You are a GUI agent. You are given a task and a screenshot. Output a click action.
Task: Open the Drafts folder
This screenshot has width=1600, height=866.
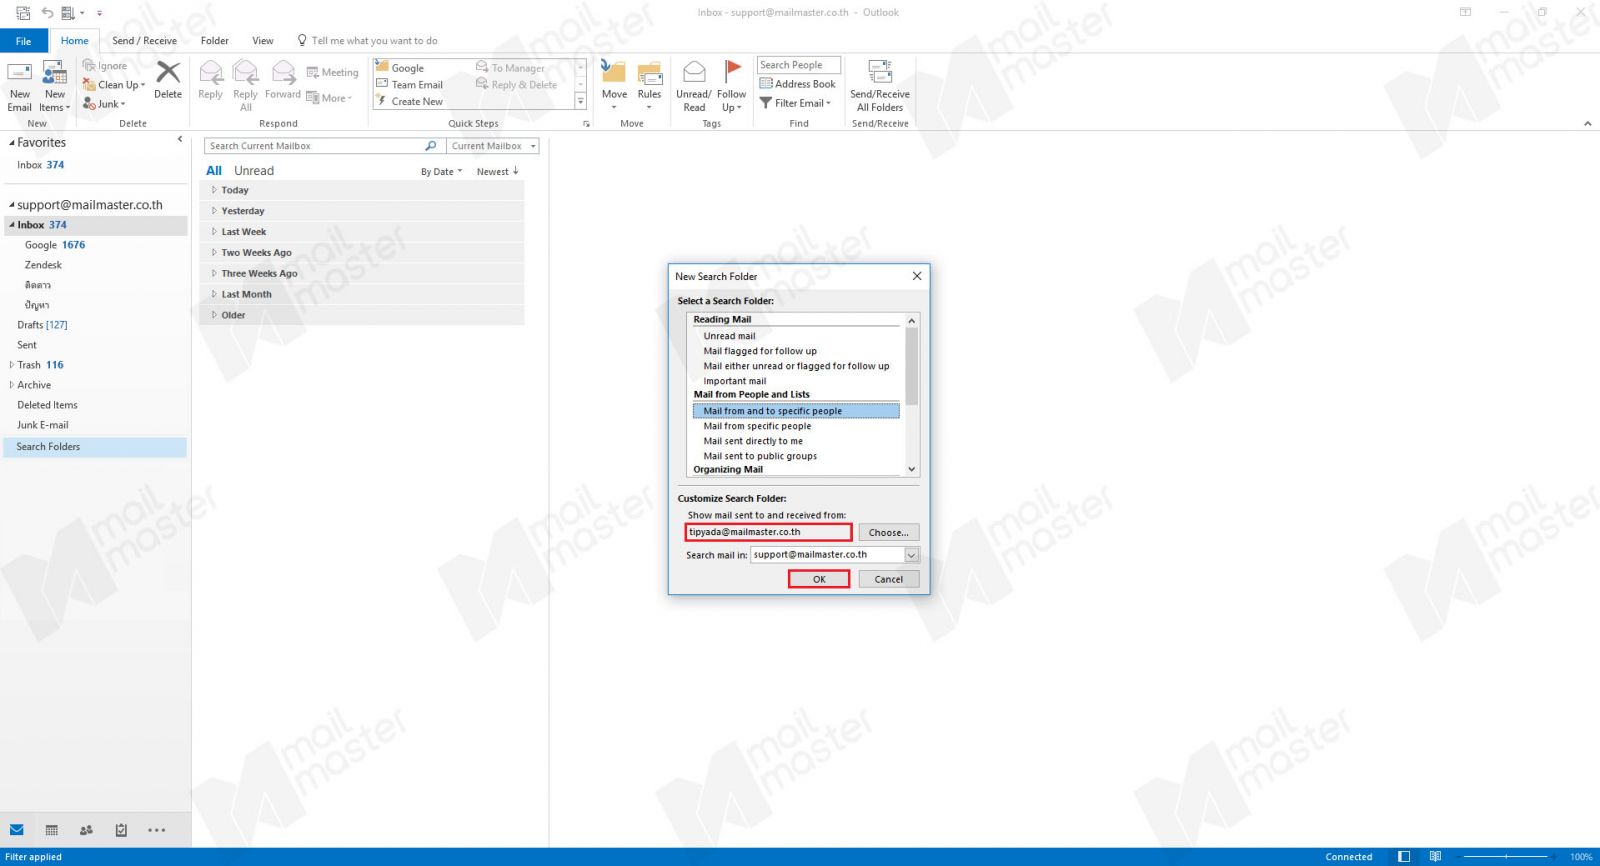[x=42, y=325]
